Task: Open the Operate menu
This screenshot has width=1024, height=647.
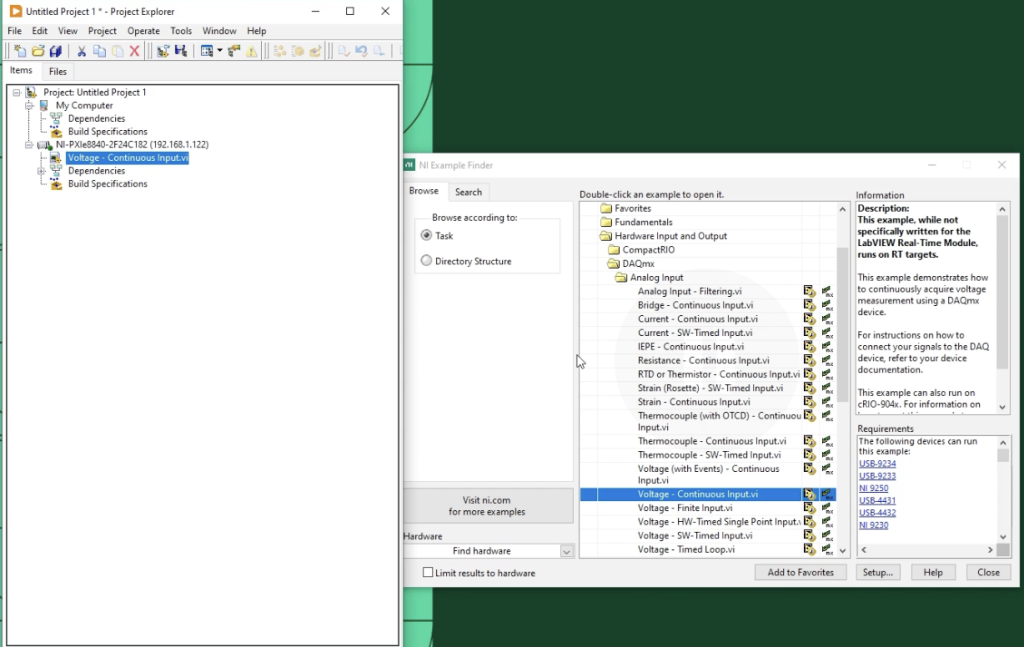Action: (144, 31)
